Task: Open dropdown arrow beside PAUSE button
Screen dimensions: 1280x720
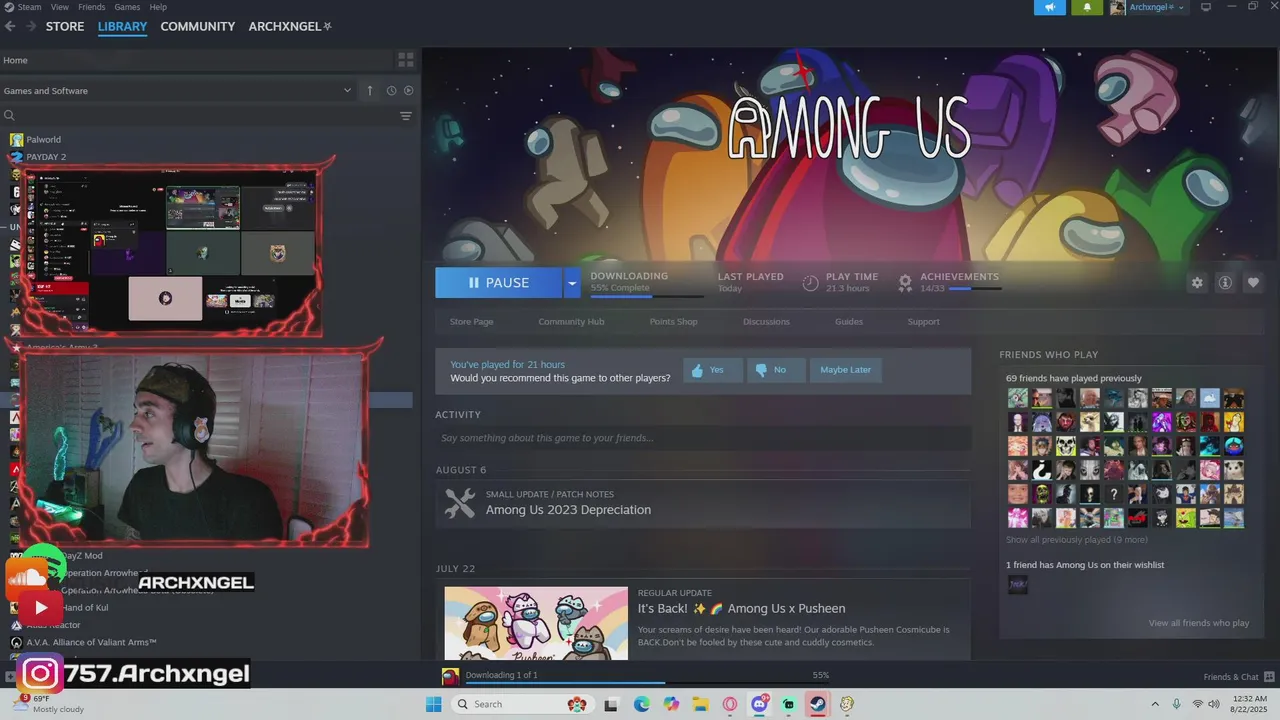Action: (x=572, y=283)
